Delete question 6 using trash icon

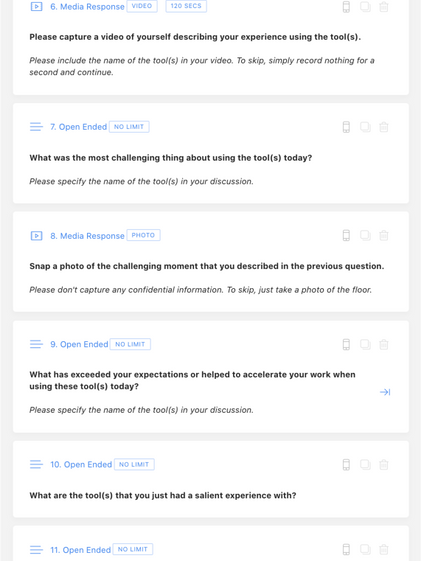click(383, 7)
